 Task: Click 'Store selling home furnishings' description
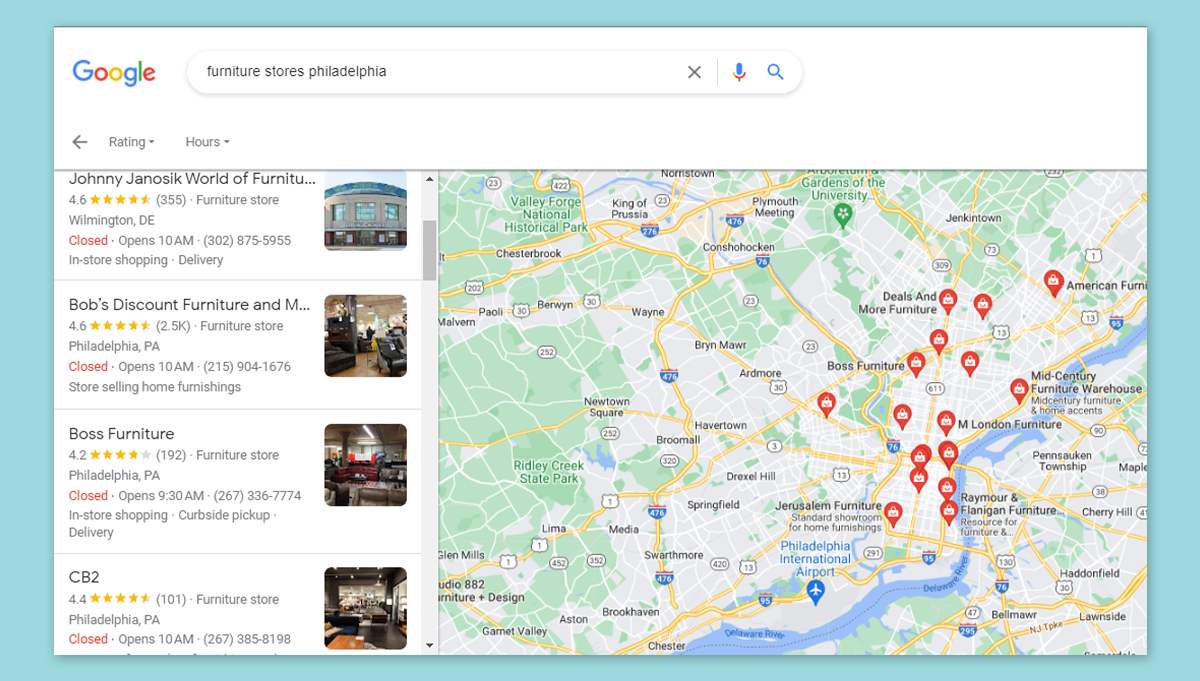[x=155, y=387]
